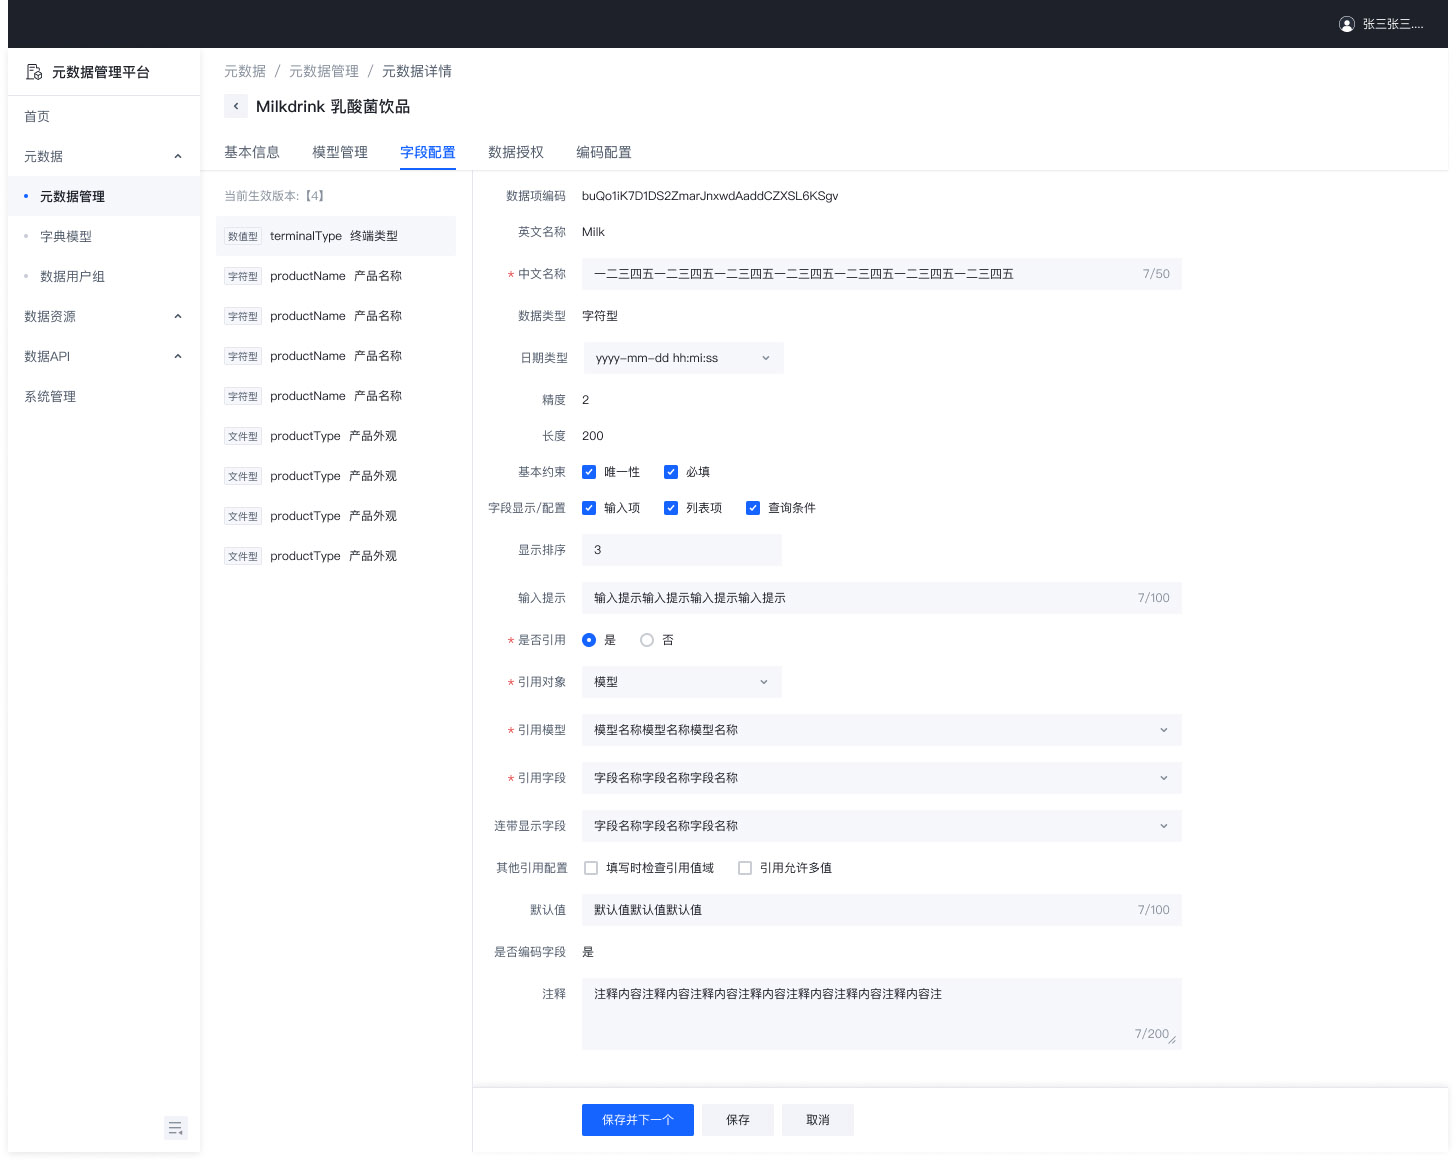Go back using arrow next to Milkdrink
This screenshot has height=1162, width=1456.
click(236, 106)
